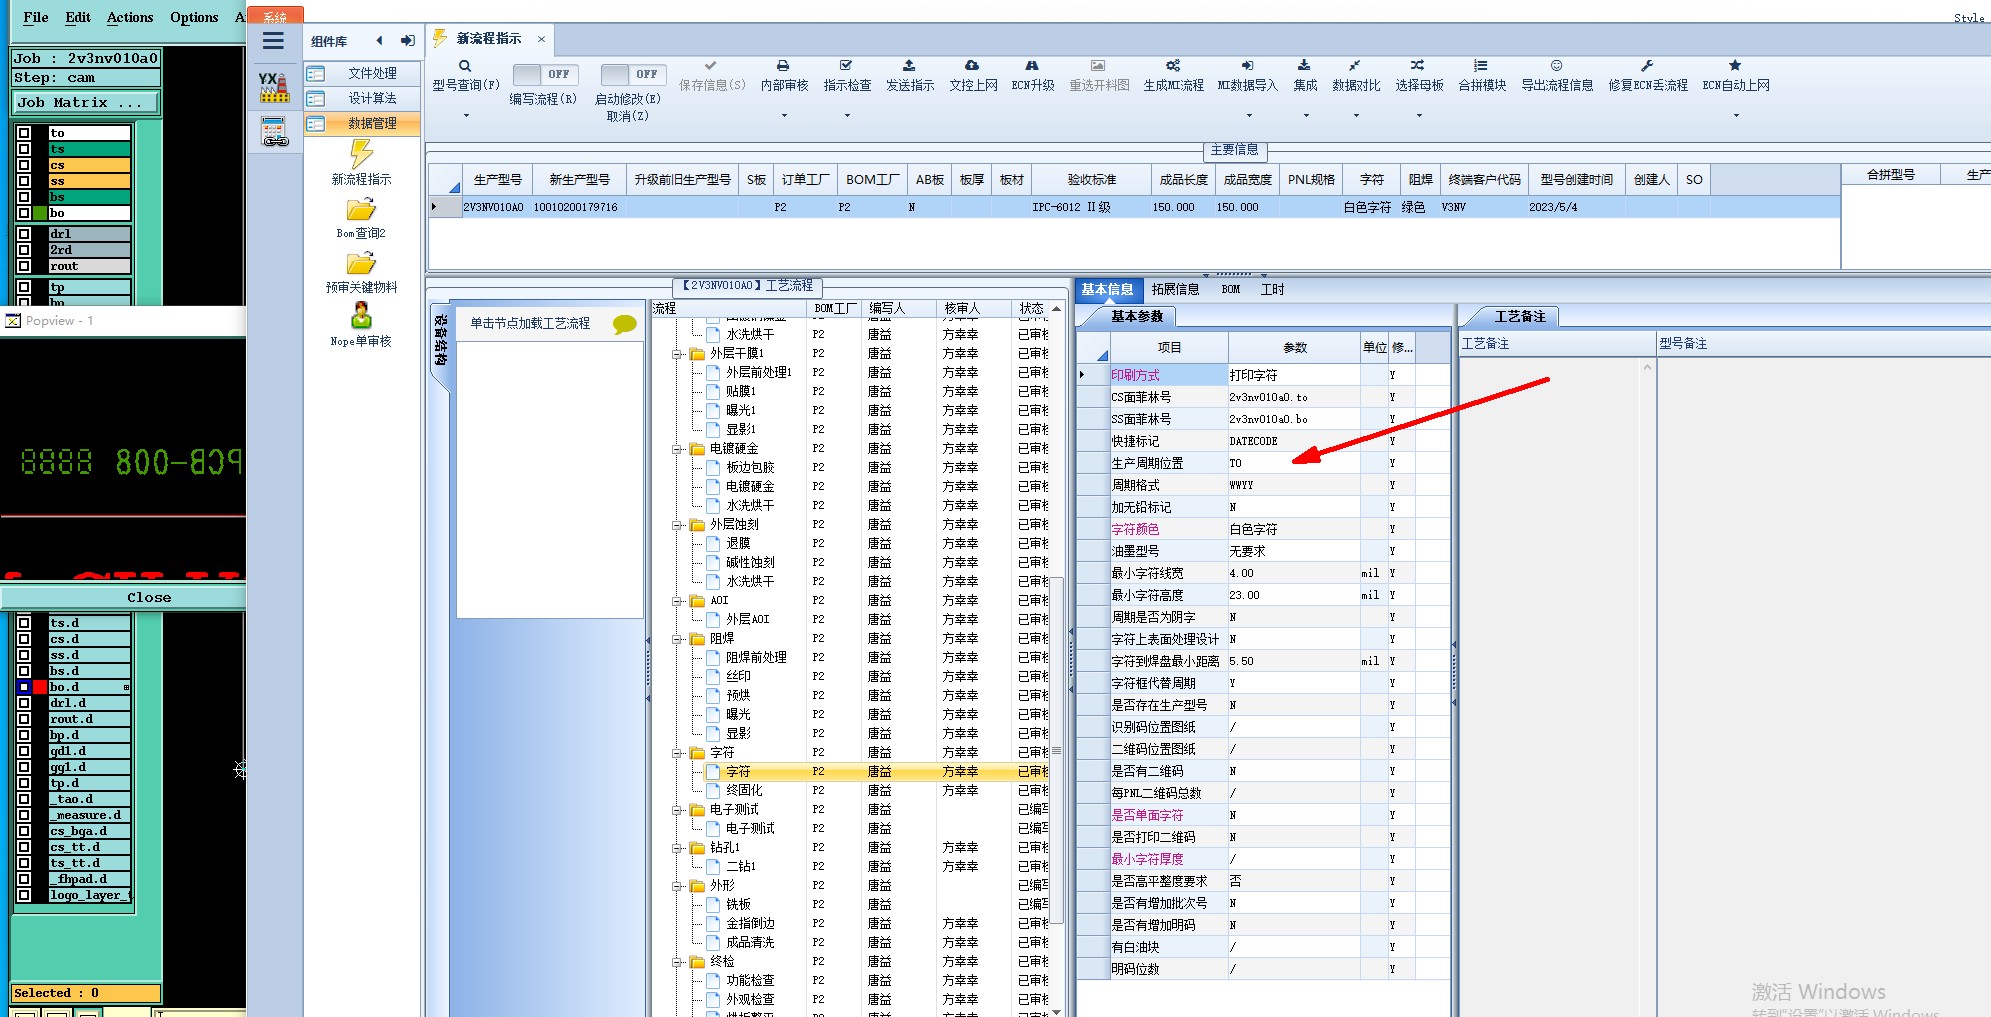Image resolution: width=1991 pixels, height=1017 pixels.
Task: Toggle checkbox for layer to
Action: coord(24,133)
